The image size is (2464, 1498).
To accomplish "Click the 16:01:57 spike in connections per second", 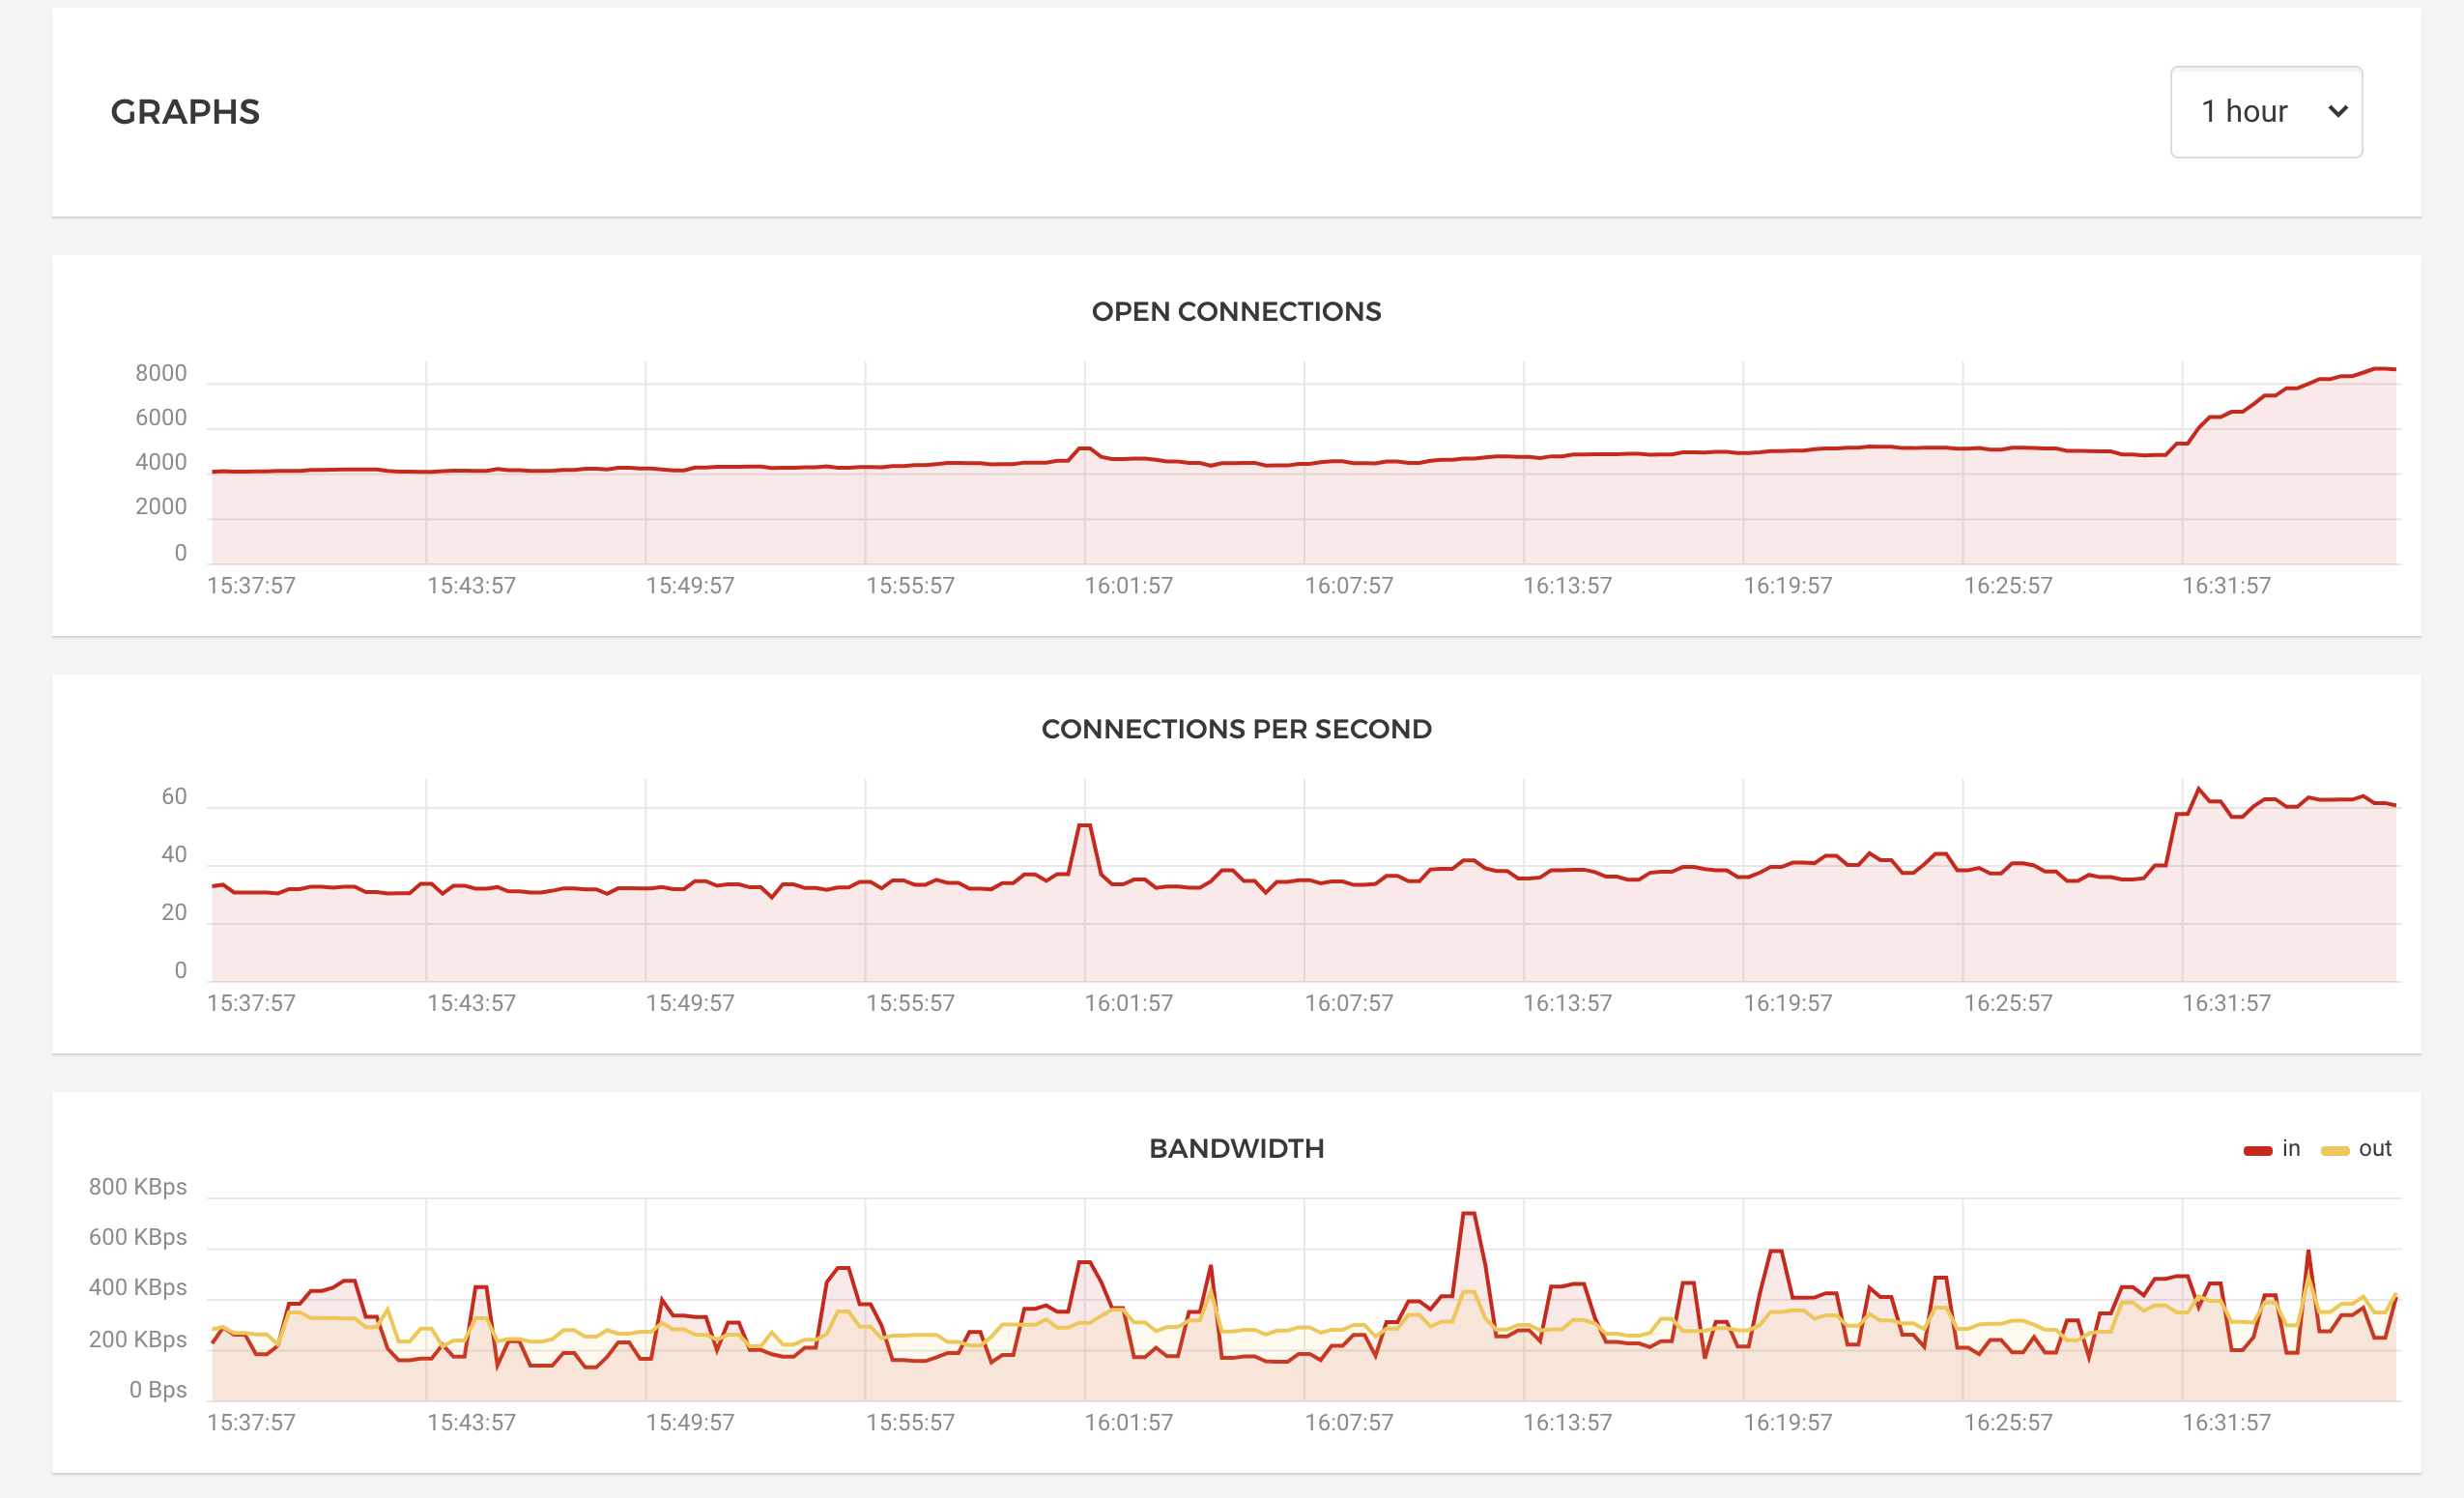I will click(1085, 826).
